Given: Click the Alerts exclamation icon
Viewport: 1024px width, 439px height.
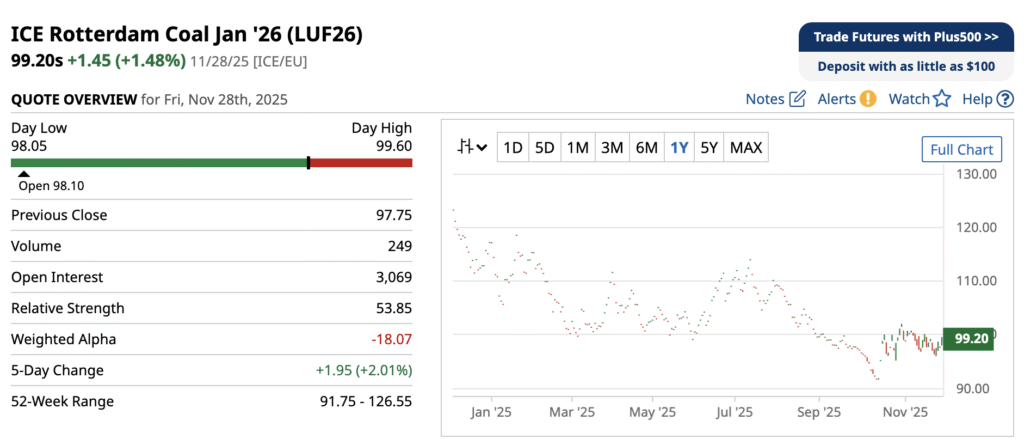Looking at the screenshot, I should click(868, 99).
